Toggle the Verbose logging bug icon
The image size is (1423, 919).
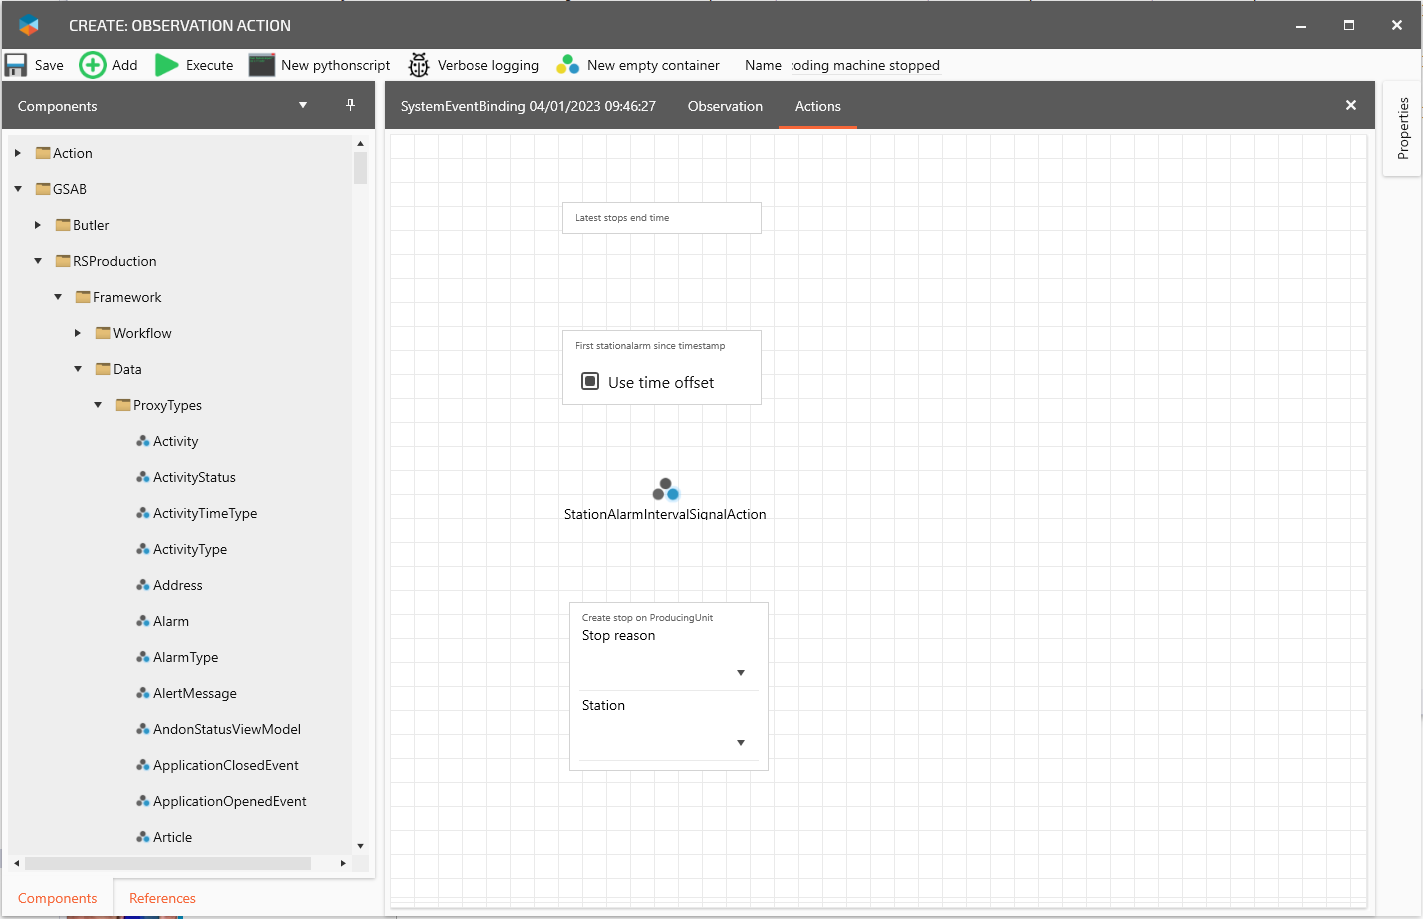(x=419, y=65)
